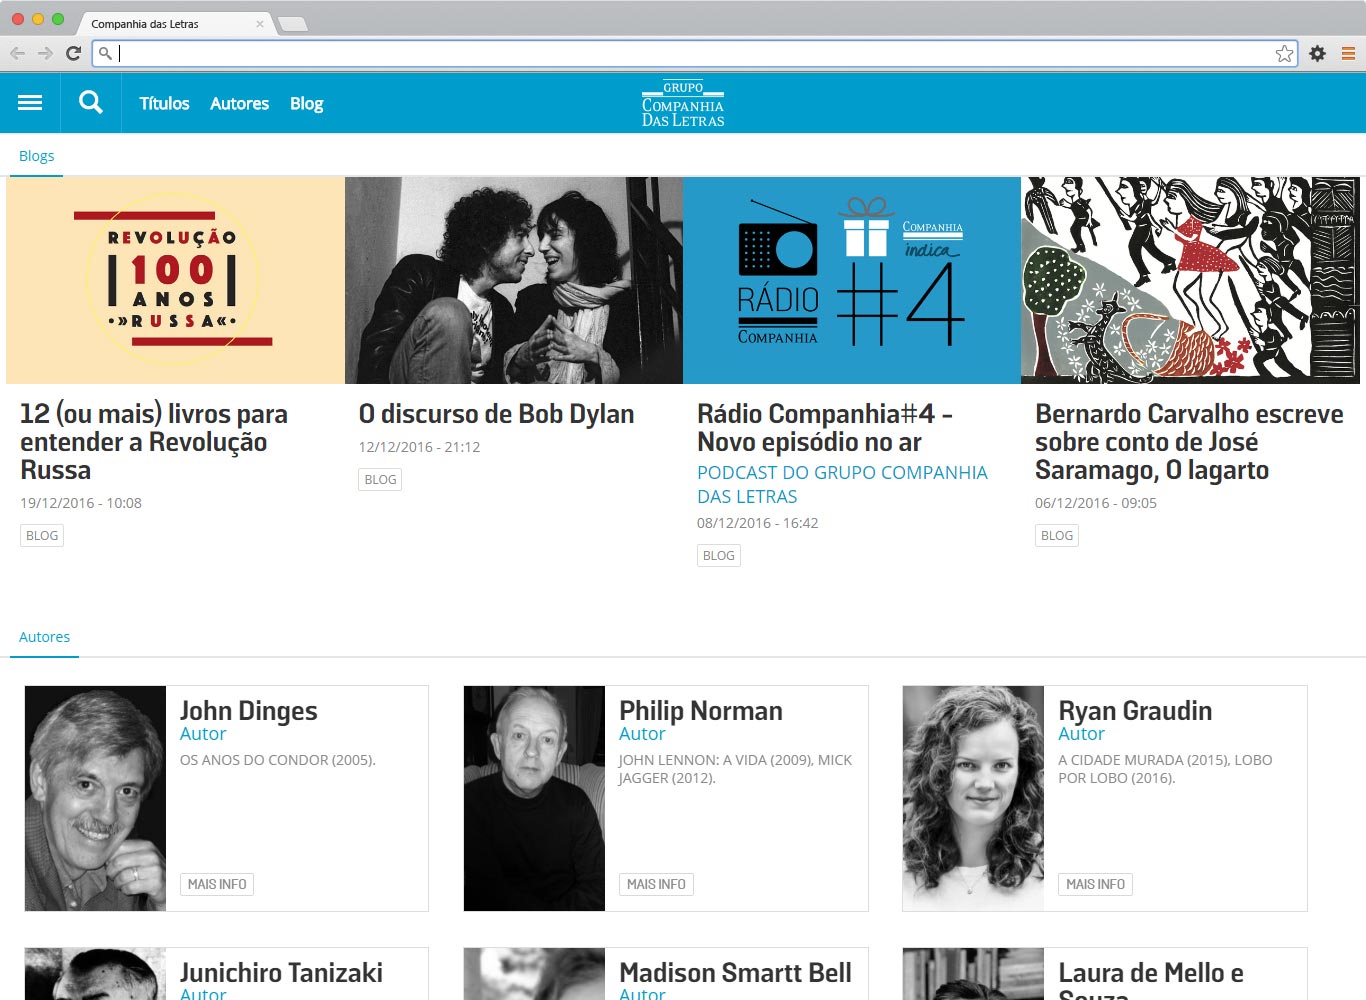Click the Revolução Russa 100 anos thumbnail
Viewport: 1366px width, 1000px height.
tap(175, 281)
